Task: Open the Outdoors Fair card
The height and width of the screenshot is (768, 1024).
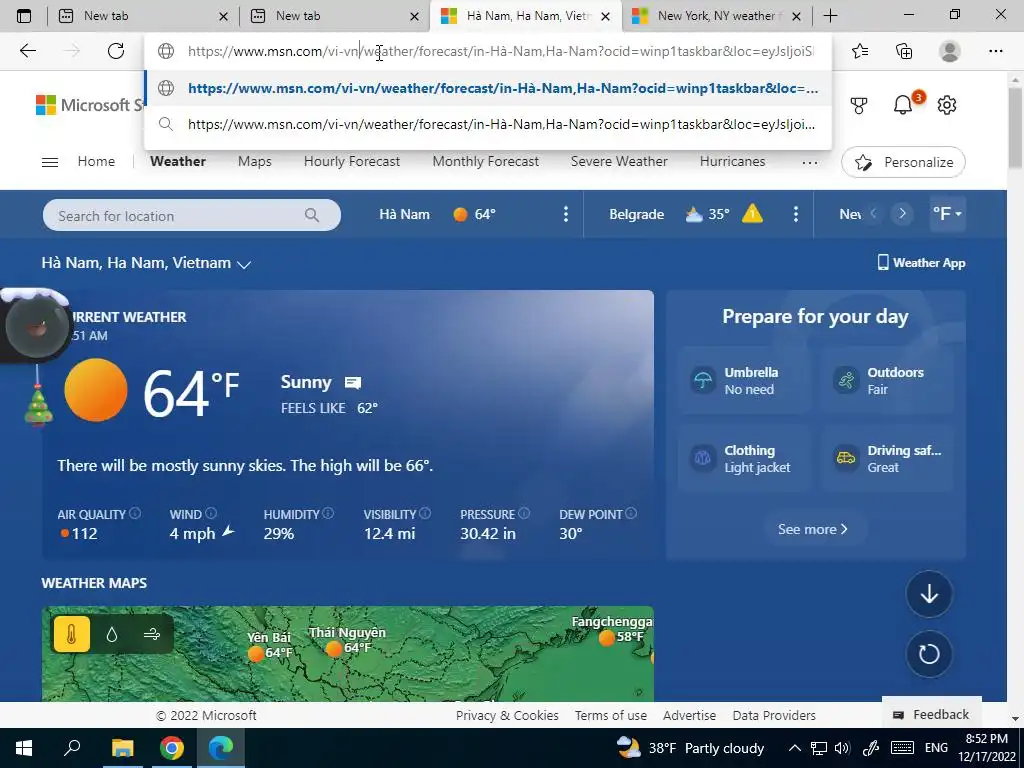Action: 888,381
